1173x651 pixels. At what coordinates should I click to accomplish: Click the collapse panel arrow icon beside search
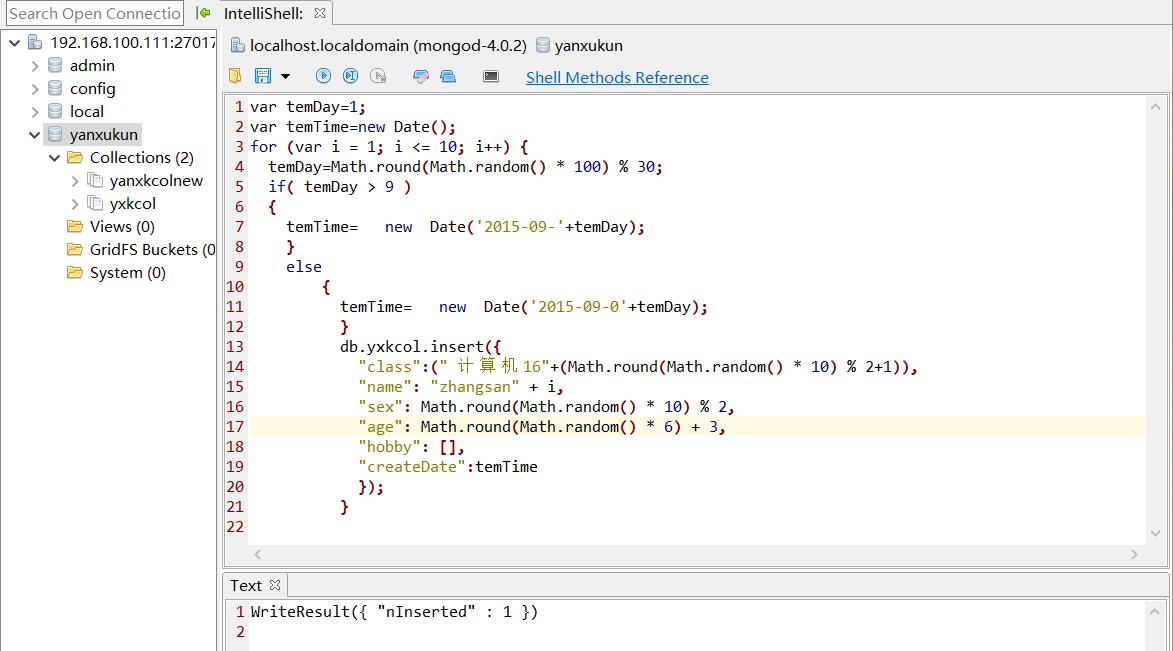pyautogui.click(x=203, y=13)
